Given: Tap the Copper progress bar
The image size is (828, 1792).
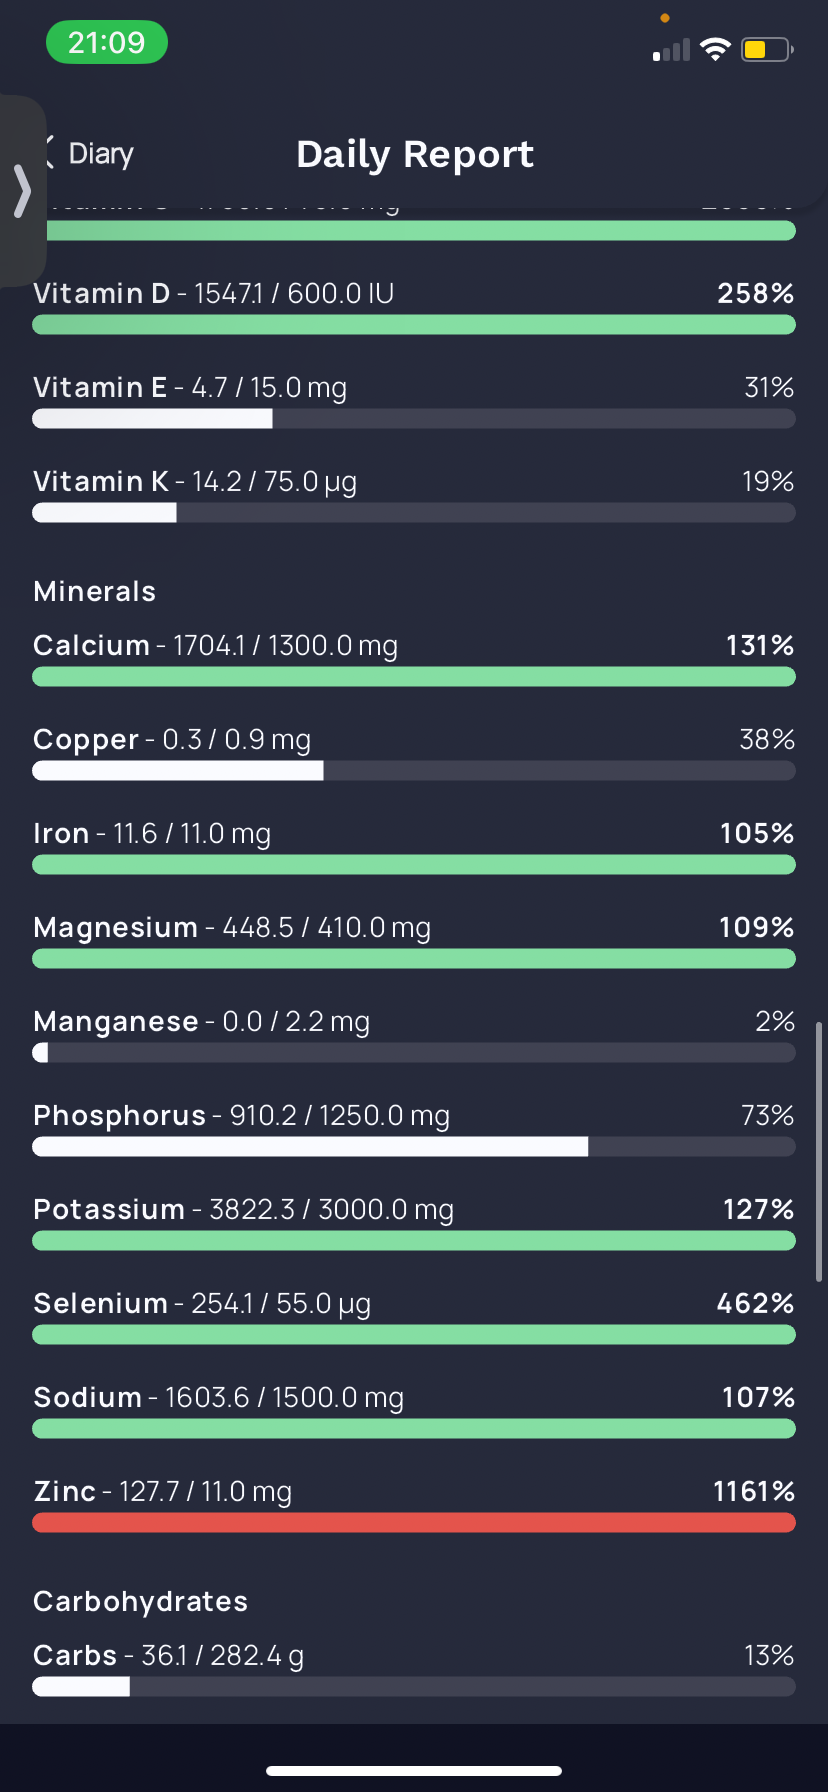Looking at the screenshot, I should coord(414,771).
